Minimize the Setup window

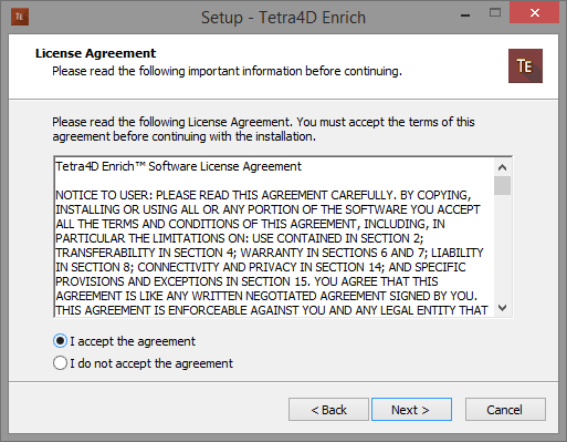465,15
